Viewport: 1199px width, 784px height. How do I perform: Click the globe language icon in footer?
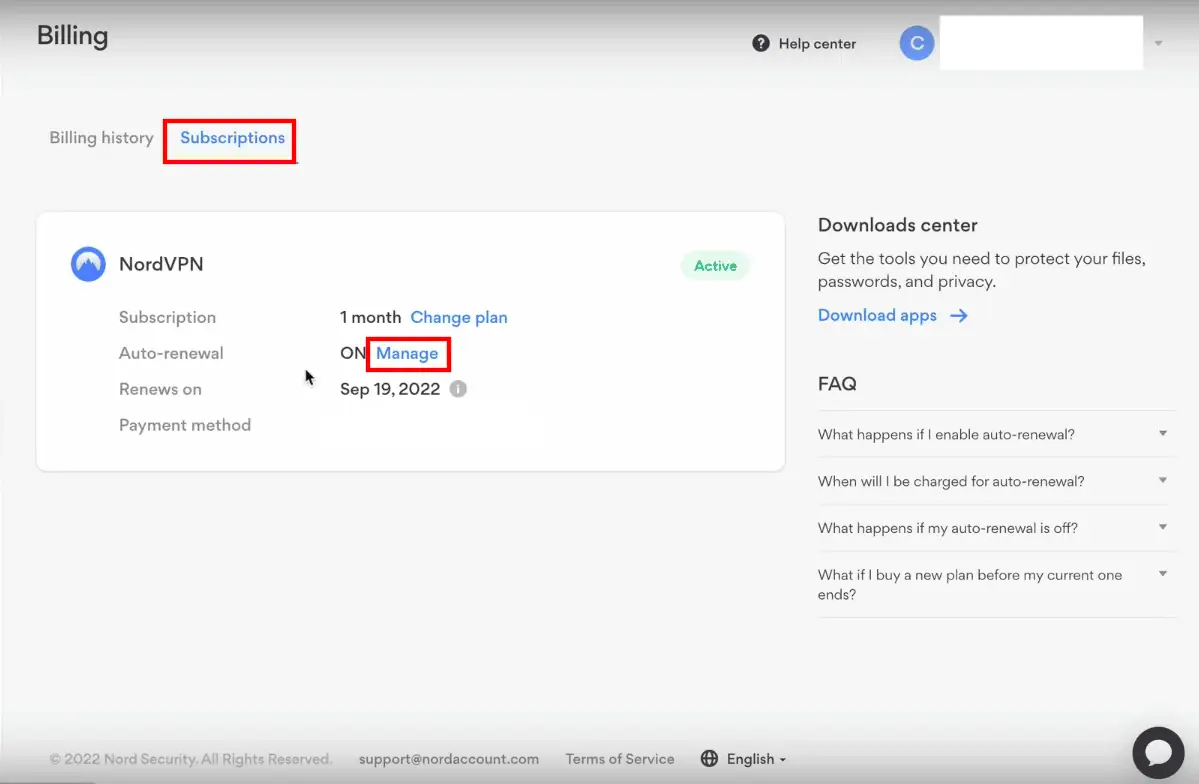[x=709, y=759]
